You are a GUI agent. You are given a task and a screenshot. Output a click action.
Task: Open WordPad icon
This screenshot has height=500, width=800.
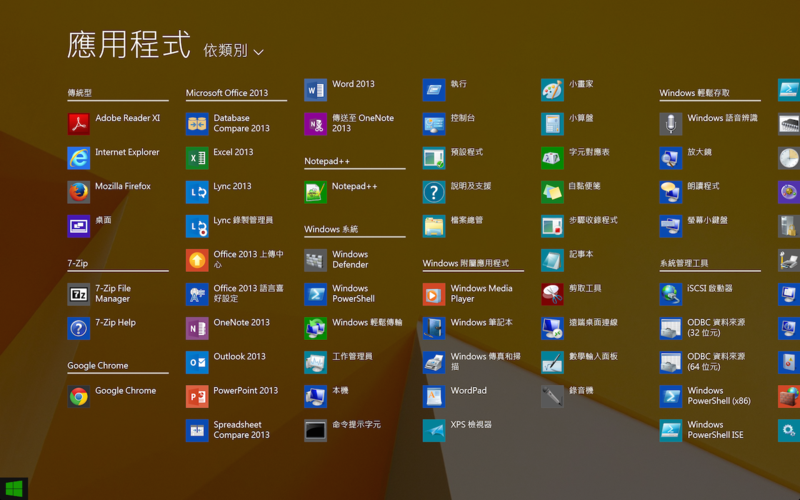[434, 396]
